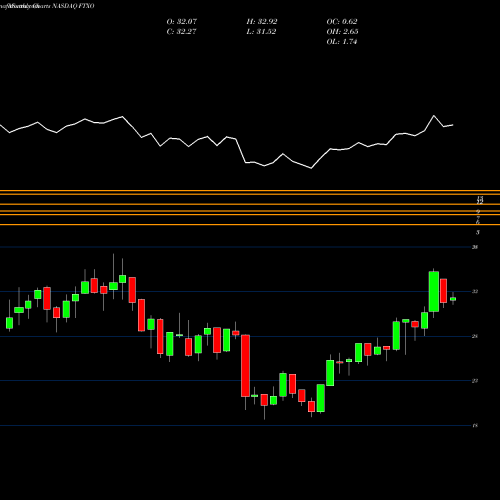Click the 'OC: 0.62' value
Image resolution: width=500 pixels, height=500 pixels.
[x=342, y=21]
